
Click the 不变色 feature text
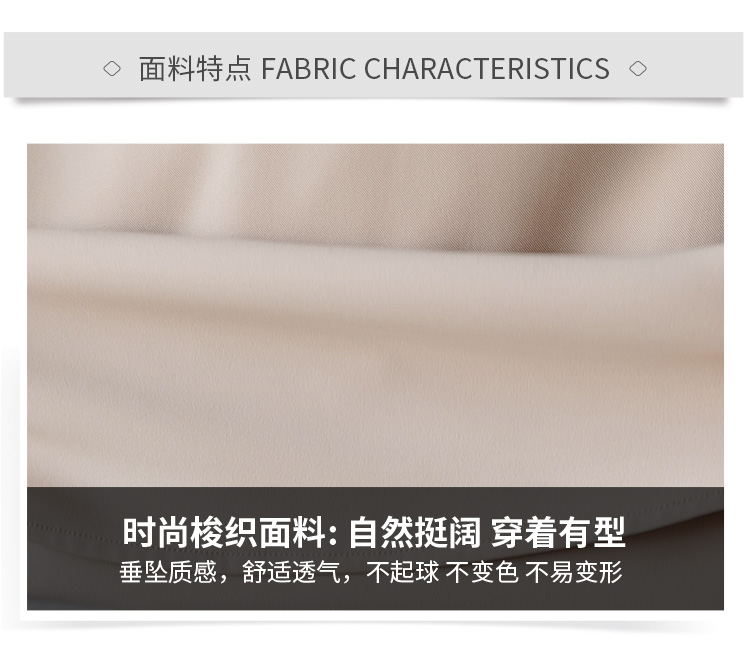(482, 572)
